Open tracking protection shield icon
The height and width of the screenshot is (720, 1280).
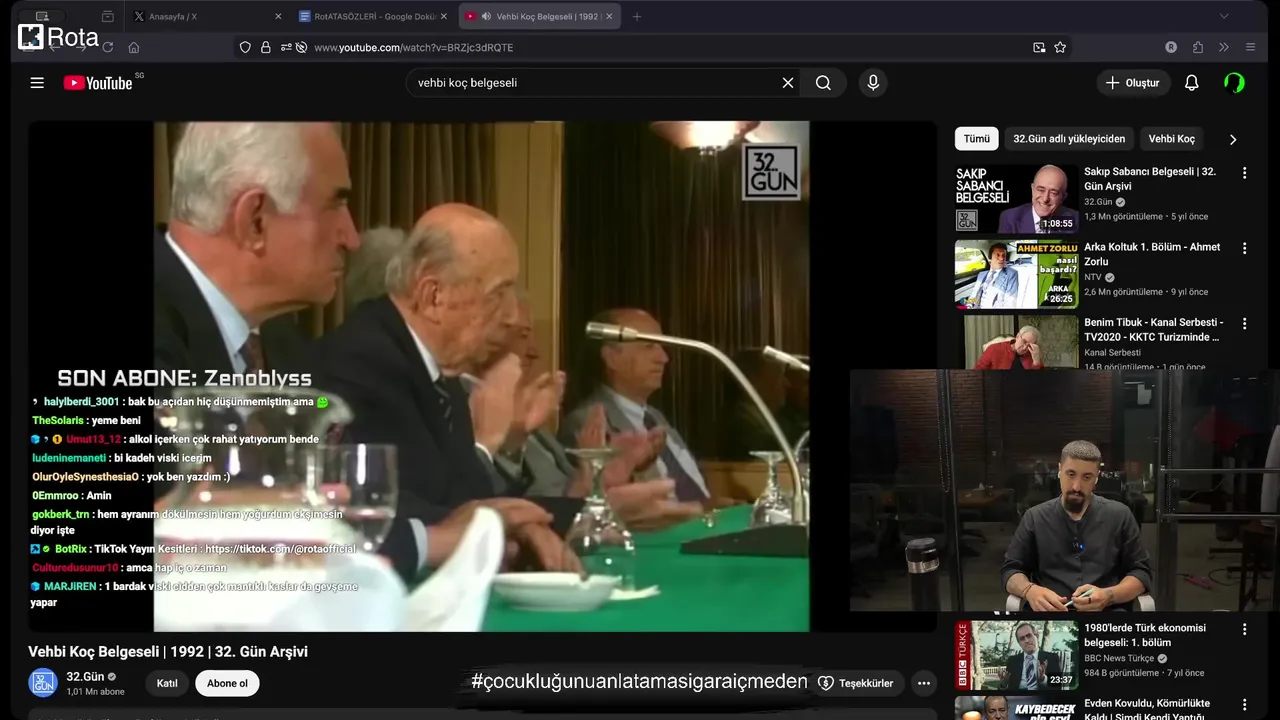245,47
